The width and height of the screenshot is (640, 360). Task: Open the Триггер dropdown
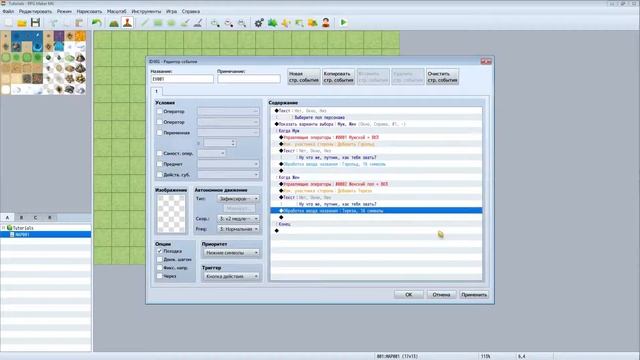231,276
